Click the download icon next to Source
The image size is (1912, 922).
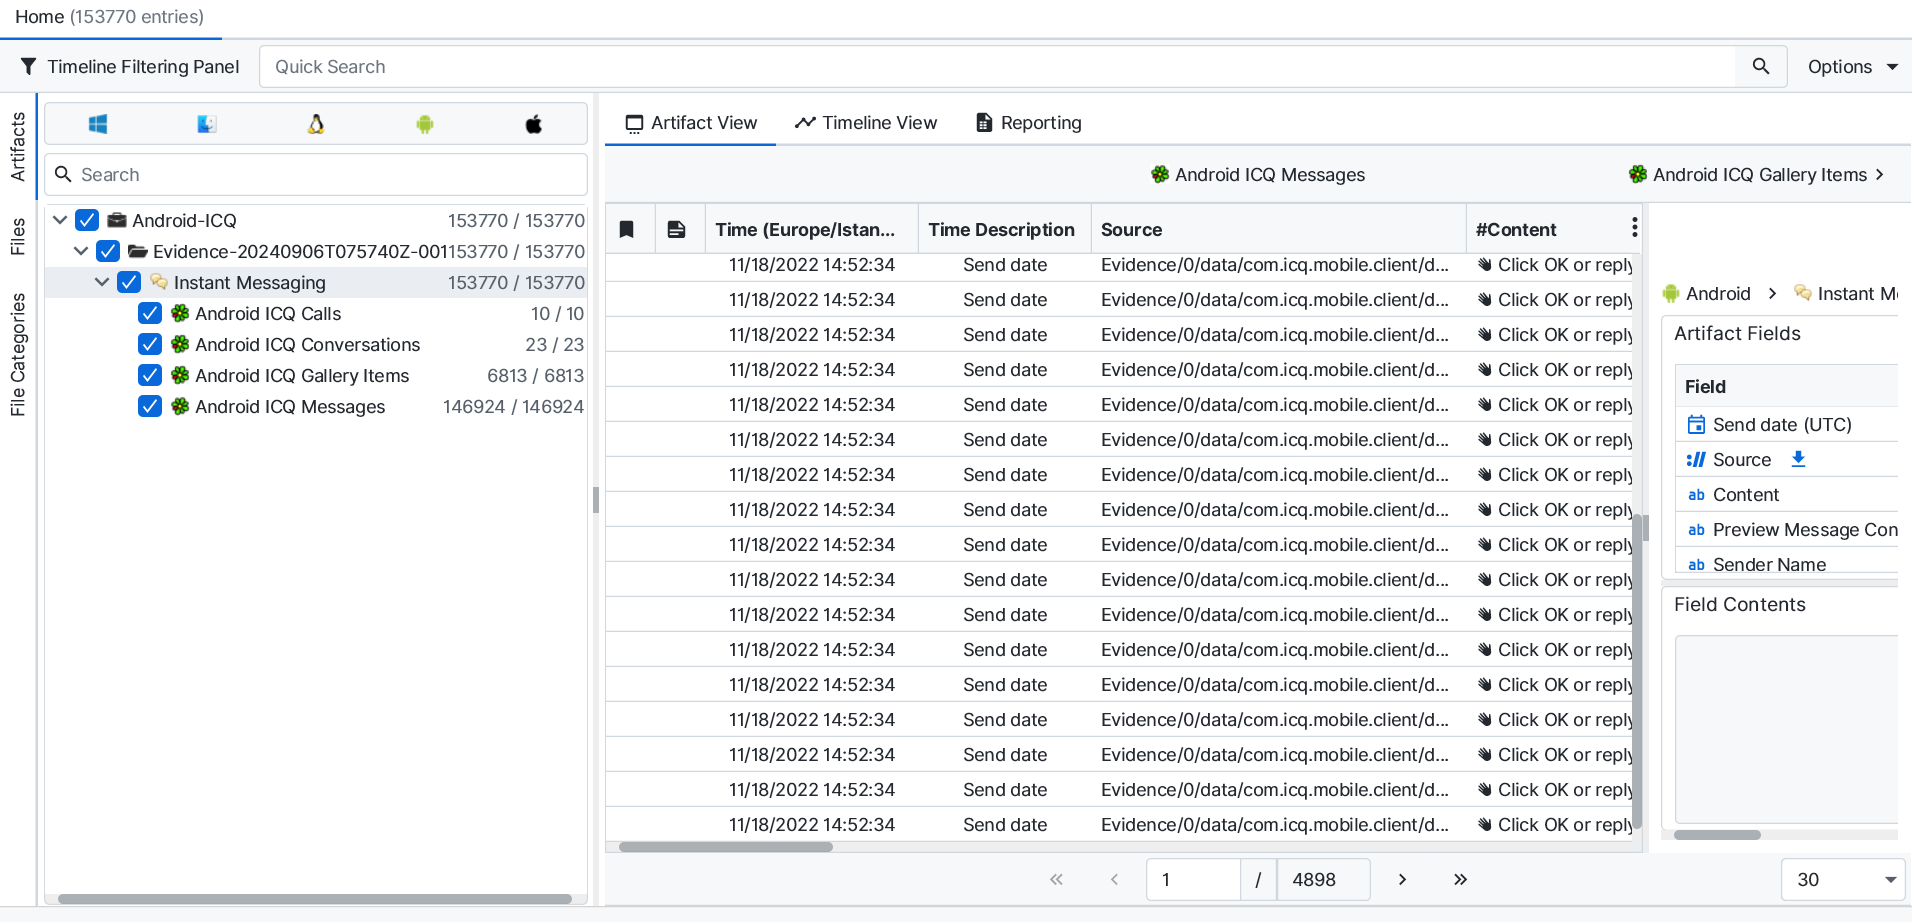[x=1798, y=459]
